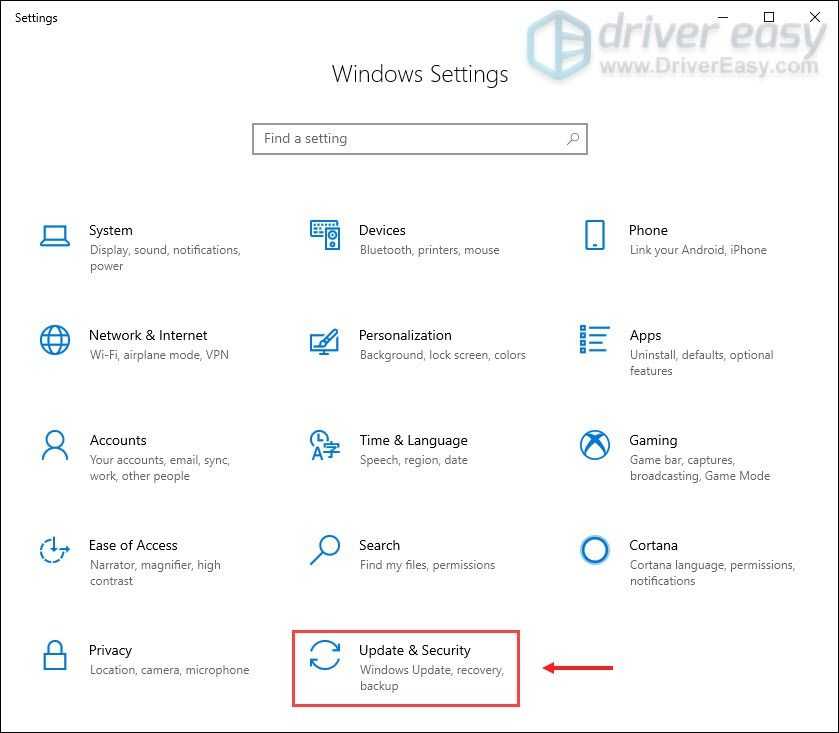Open the Time & Language icon
Image resolution: width=839 pixels, height=733 pixels.
(x=325, y=445)
